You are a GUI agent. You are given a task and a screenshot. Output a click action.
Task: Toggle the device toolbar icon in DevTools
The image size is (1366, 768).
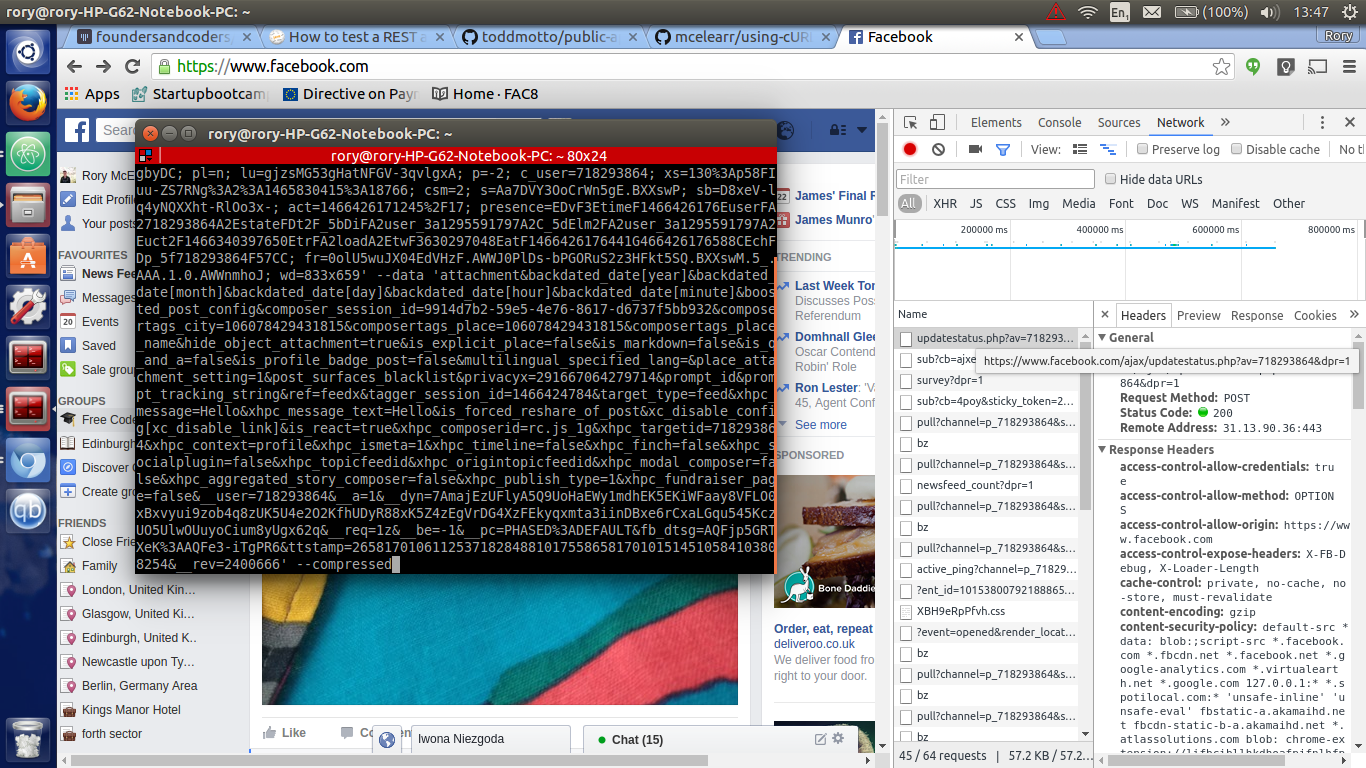pyautogui.click(x=937, y=122)
